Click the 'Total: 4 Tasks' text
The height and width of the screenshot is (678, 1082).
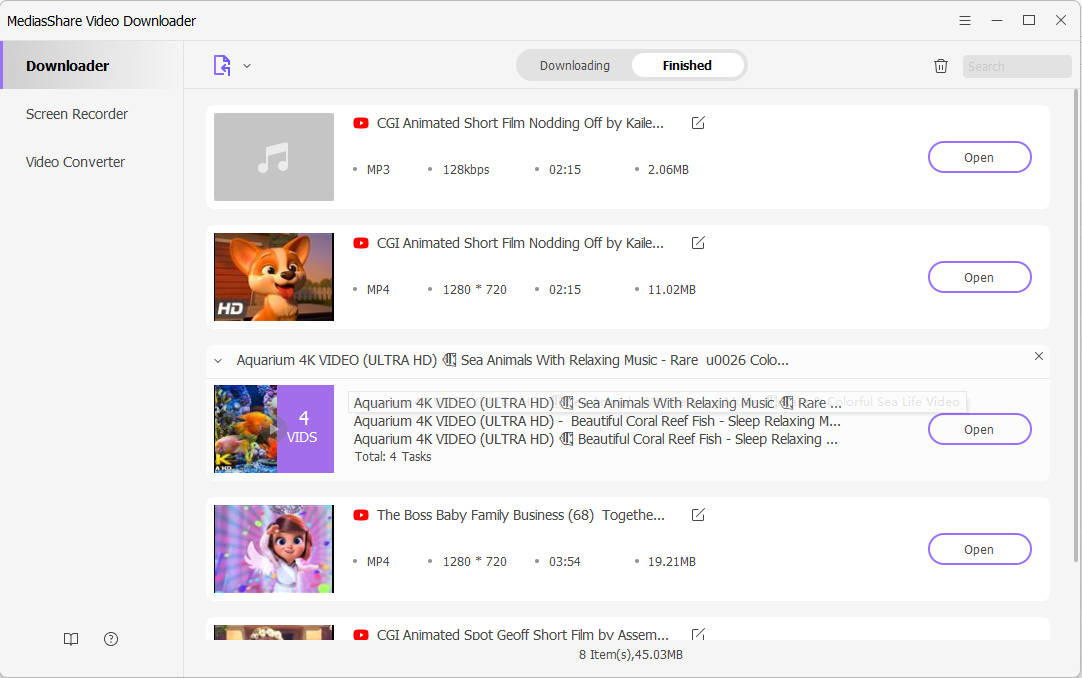pos(393,457)
